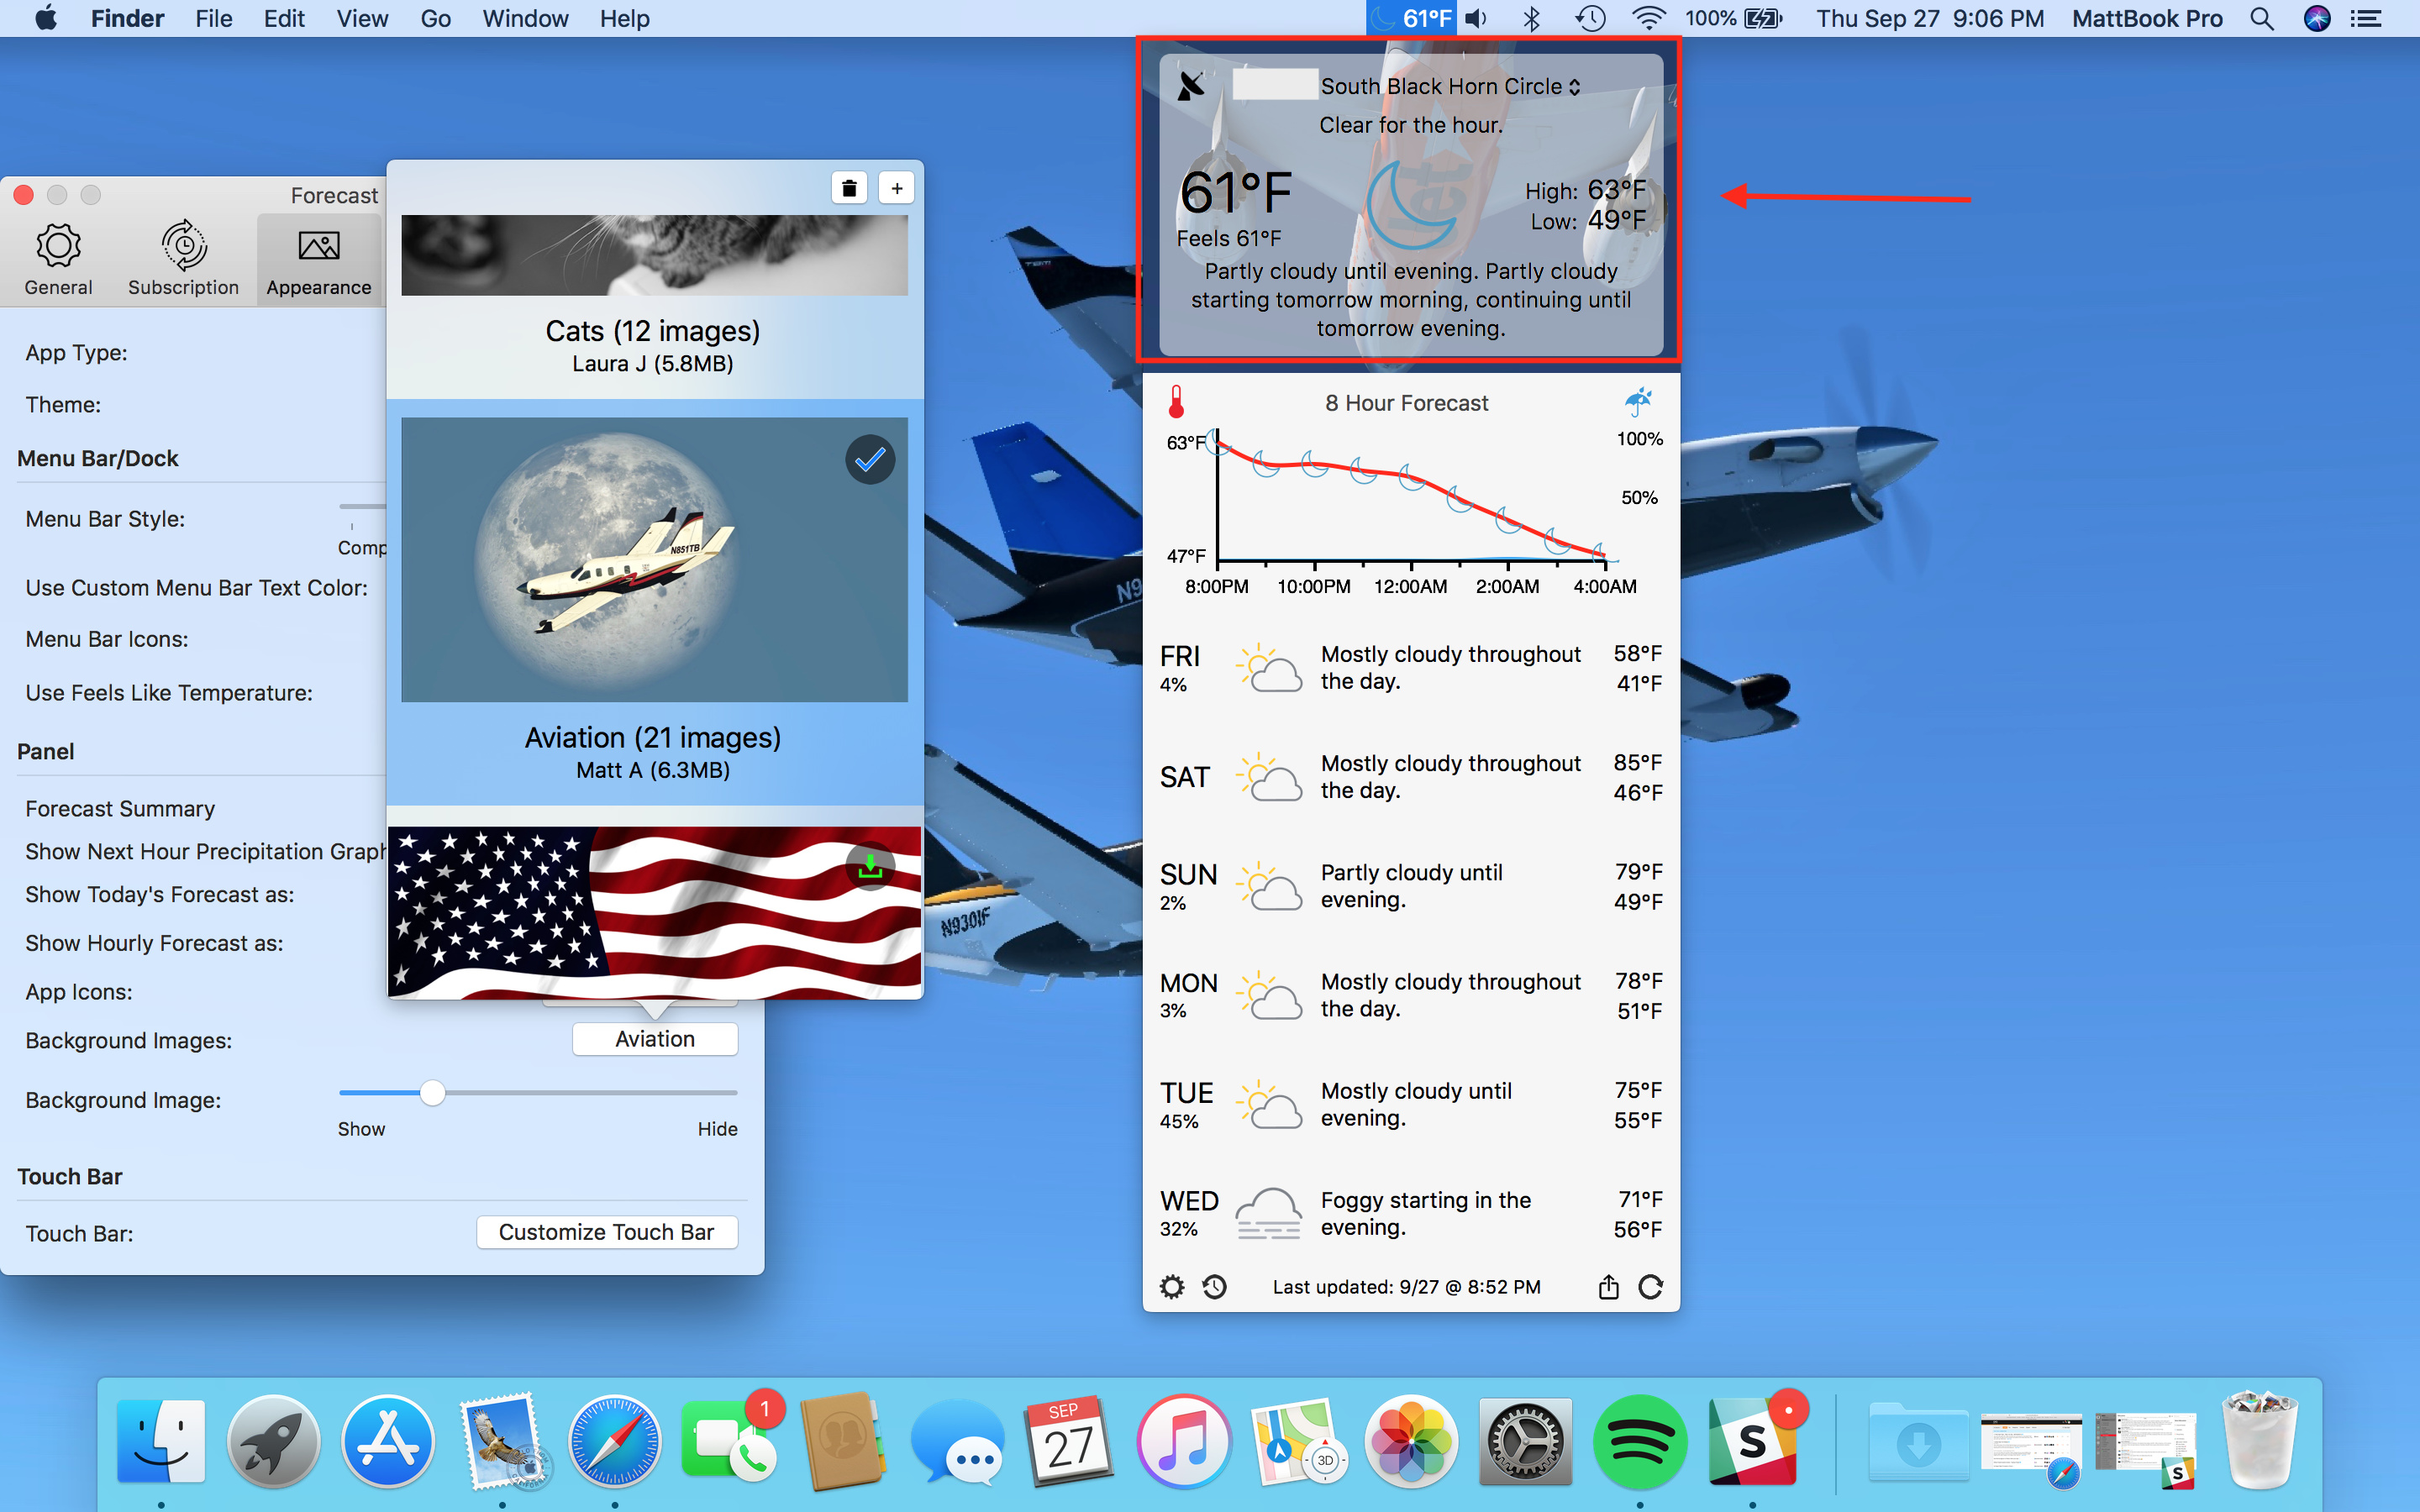Open the Window menu in the menu bar
This screenshot has height=1512, width=2420.
(x=525, y=18)
